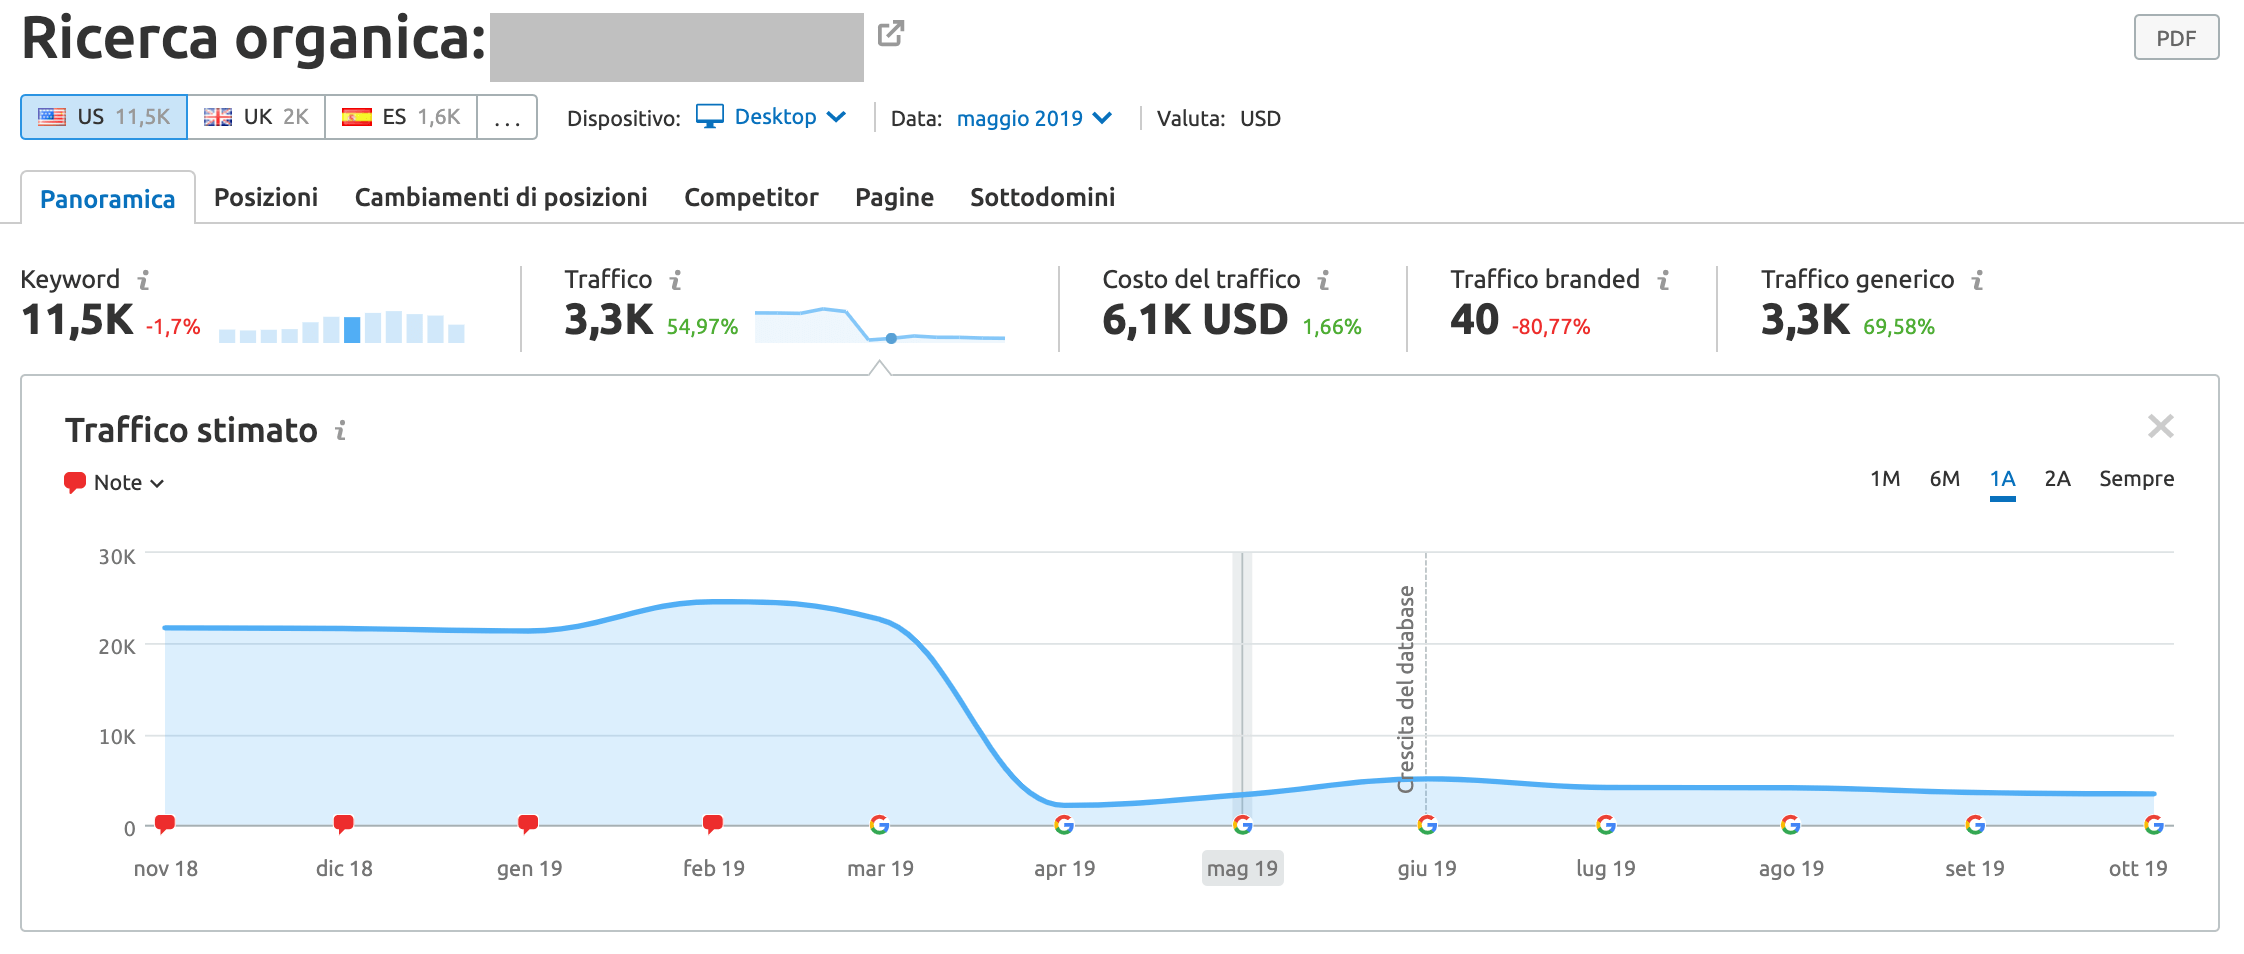Click the highlighted bar in Keyword sparkline

pos(352,330)
